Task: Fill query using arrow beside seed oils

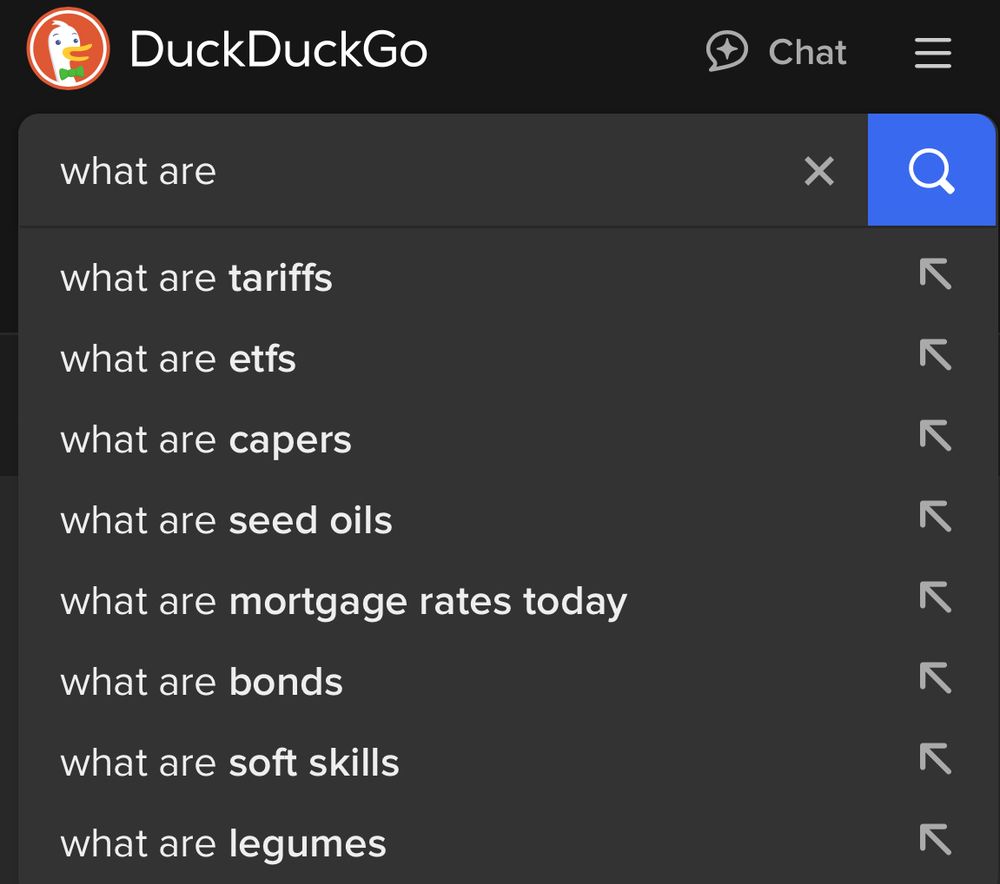Action: click(x=935, y=516)
